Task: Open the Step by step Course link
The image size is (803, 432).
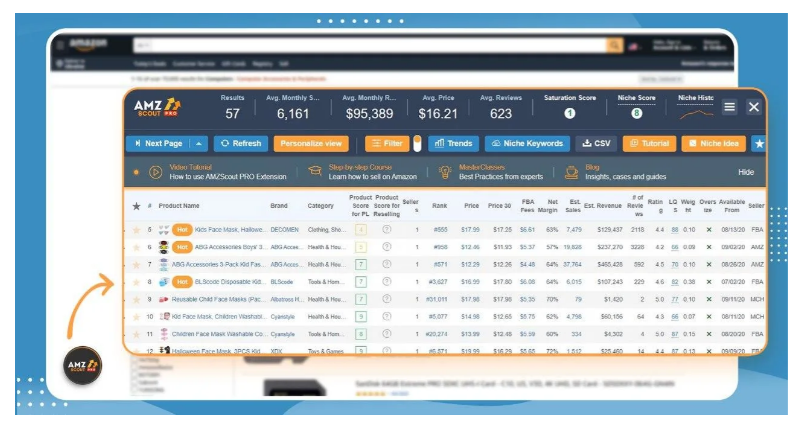Action: 360,167
